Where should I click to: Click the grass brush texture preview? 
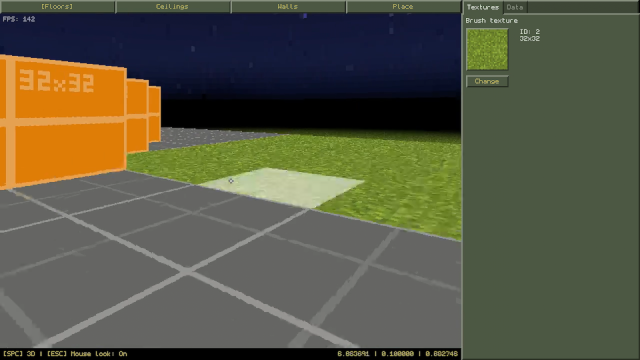487,49
